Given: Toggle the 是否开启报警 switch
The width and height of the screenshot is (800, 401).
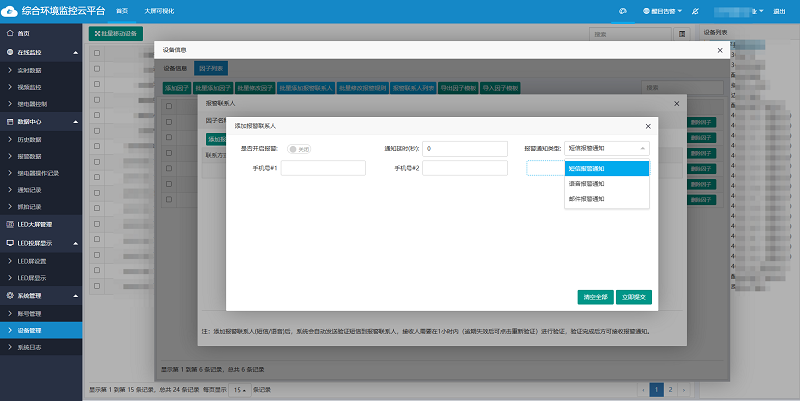Looking at the screenshot, I should pyautogui.click(x=299, y=148).
